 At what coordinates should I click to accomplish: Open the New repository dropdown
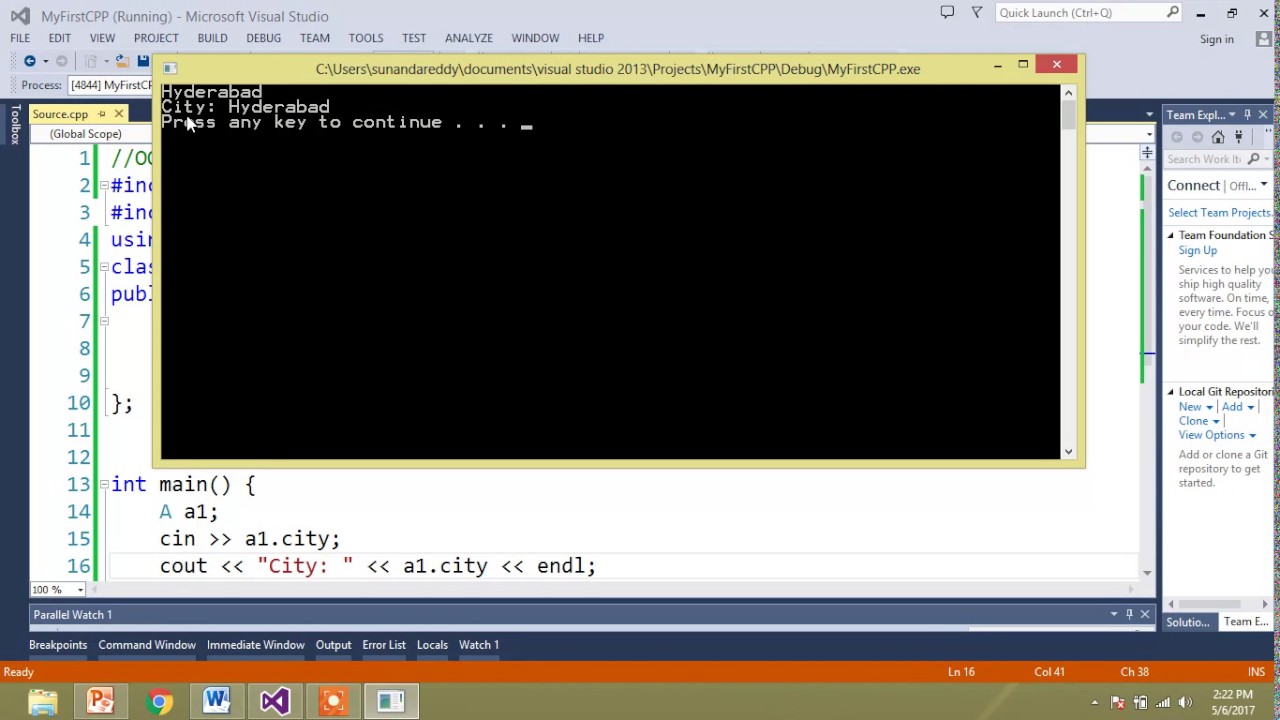coord(1195,407)
